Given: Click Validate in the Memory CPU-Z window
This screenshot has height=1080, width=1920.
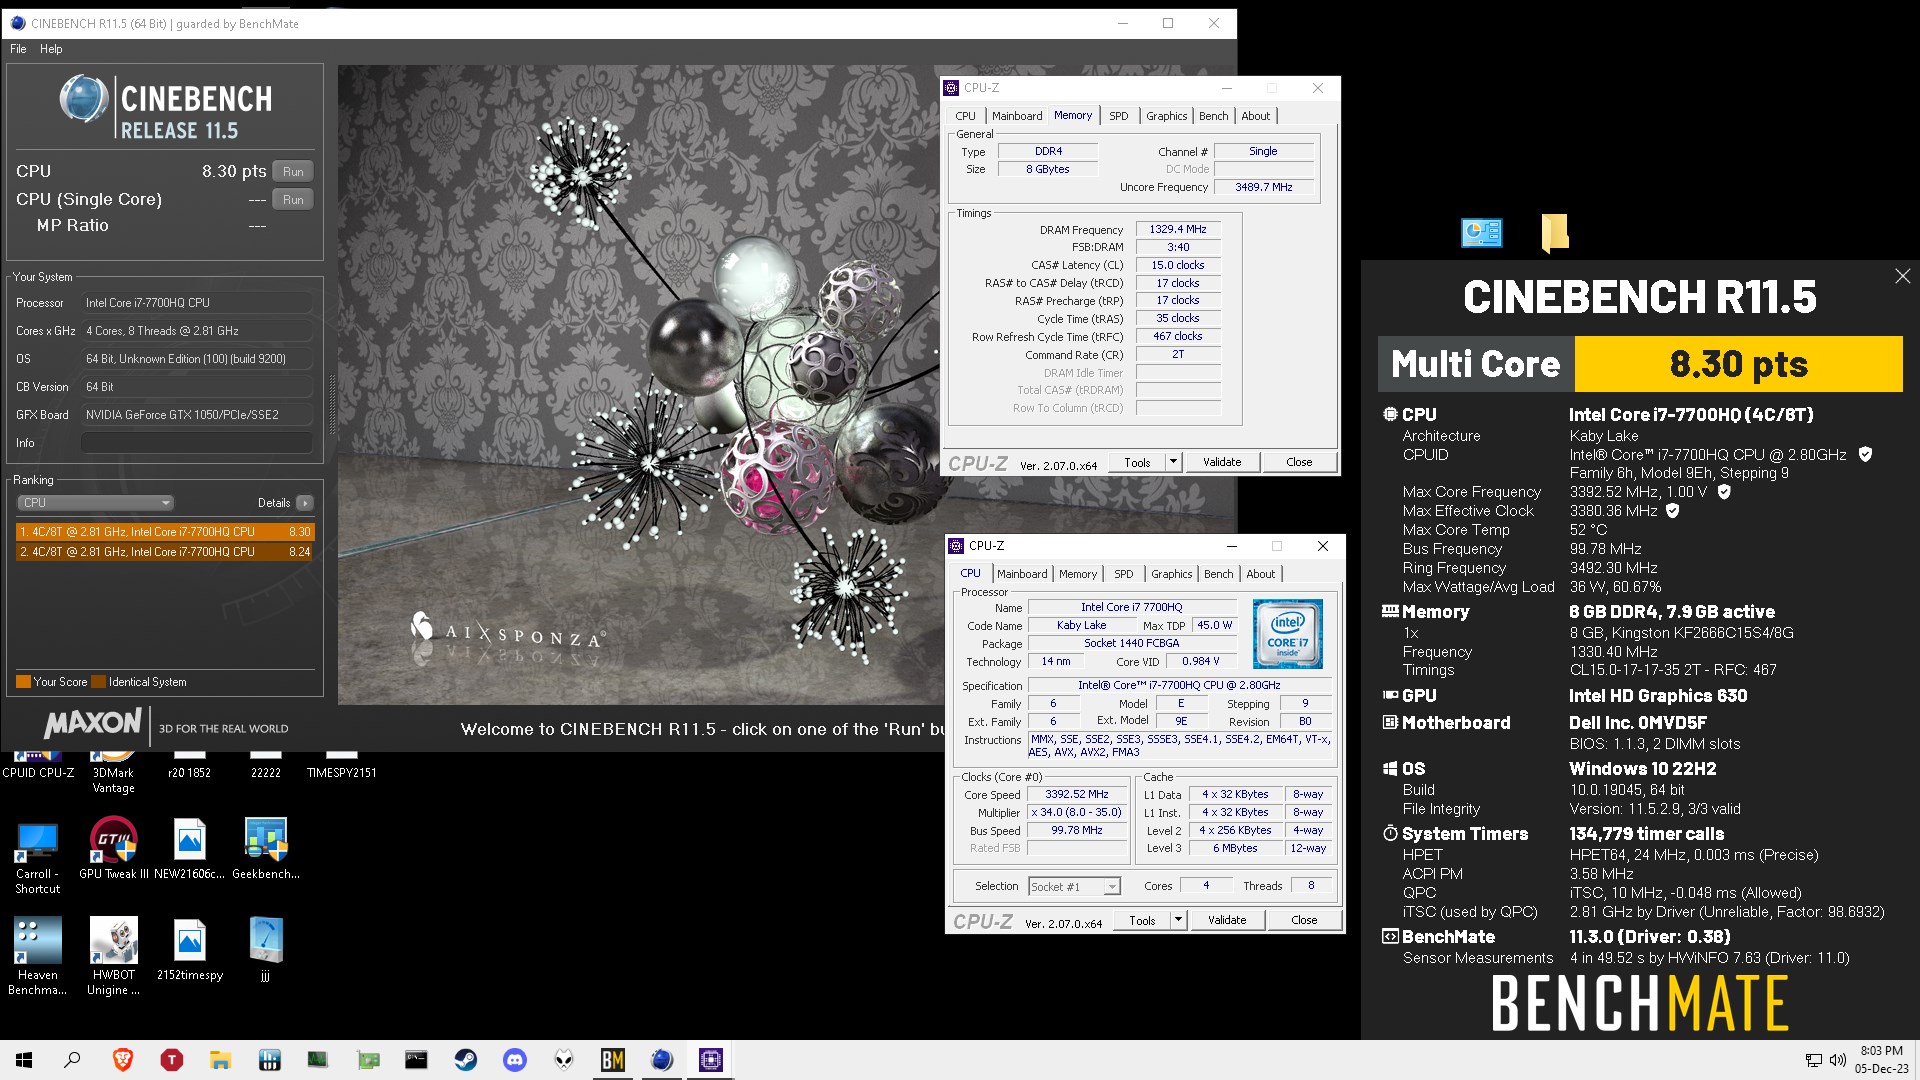Looking at the screenshot, I should [1222, 462].
